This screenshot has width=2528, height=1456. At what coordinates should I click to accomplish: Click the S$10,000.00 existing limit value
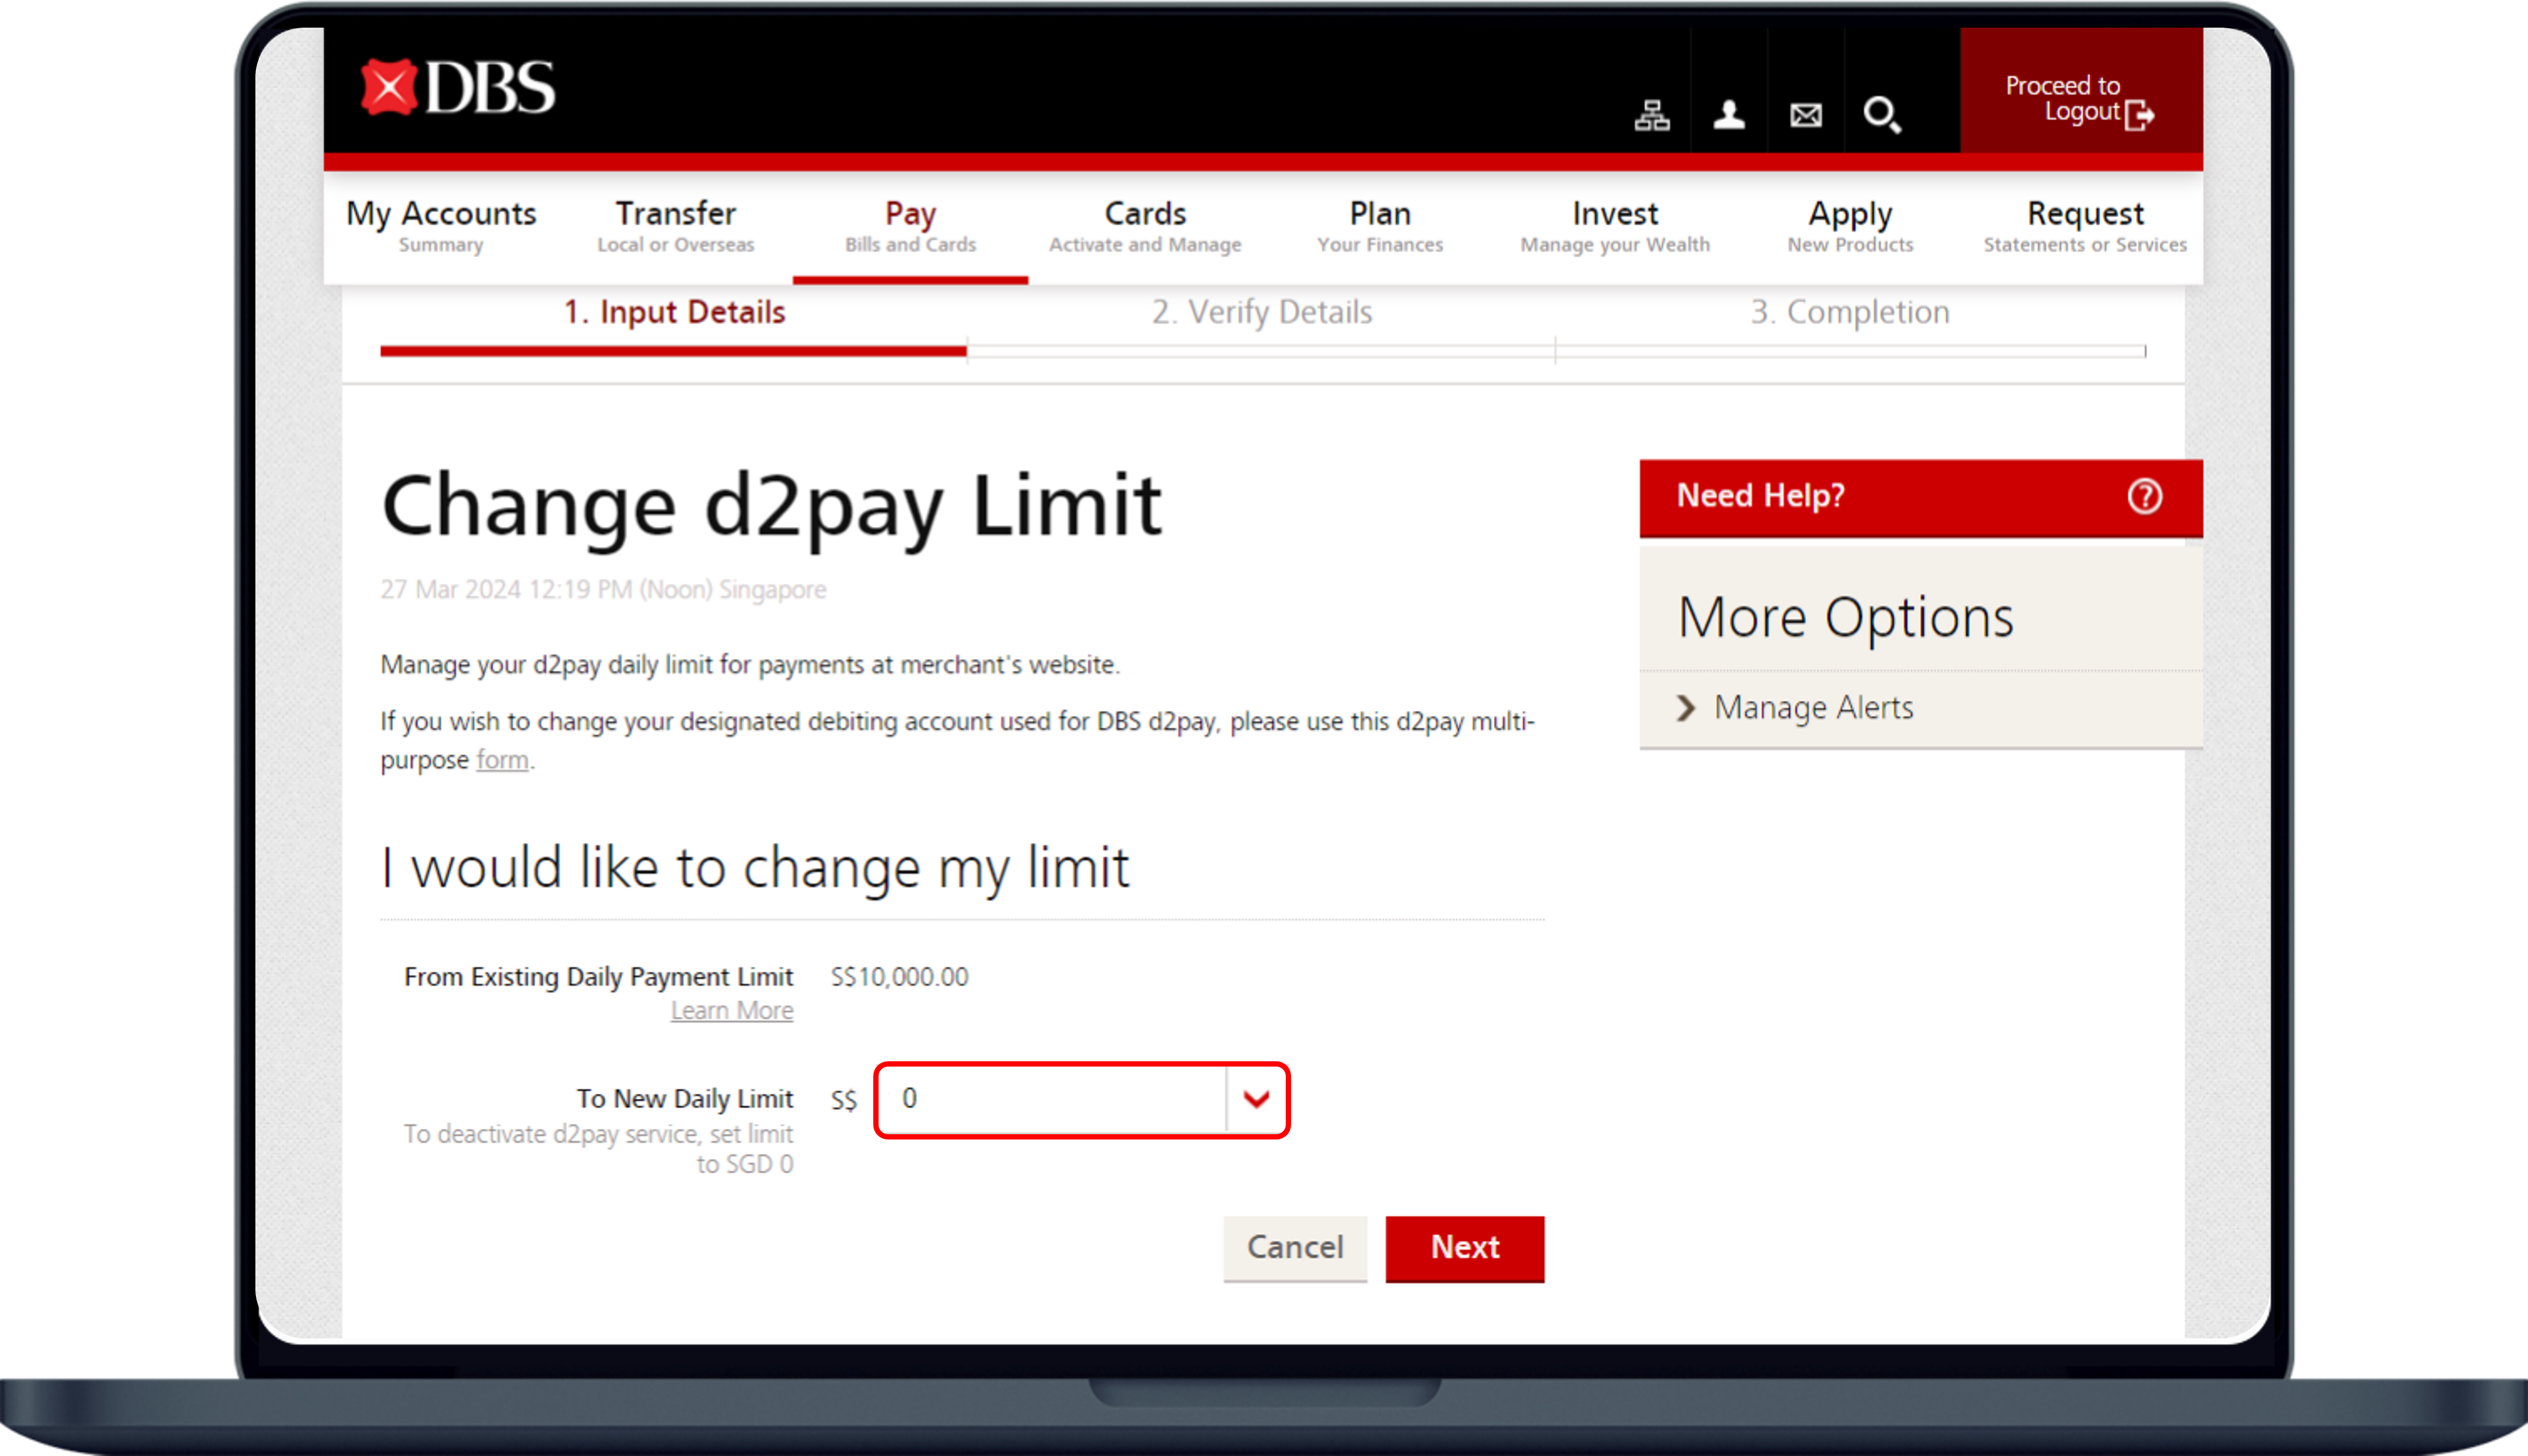[899, 976]
